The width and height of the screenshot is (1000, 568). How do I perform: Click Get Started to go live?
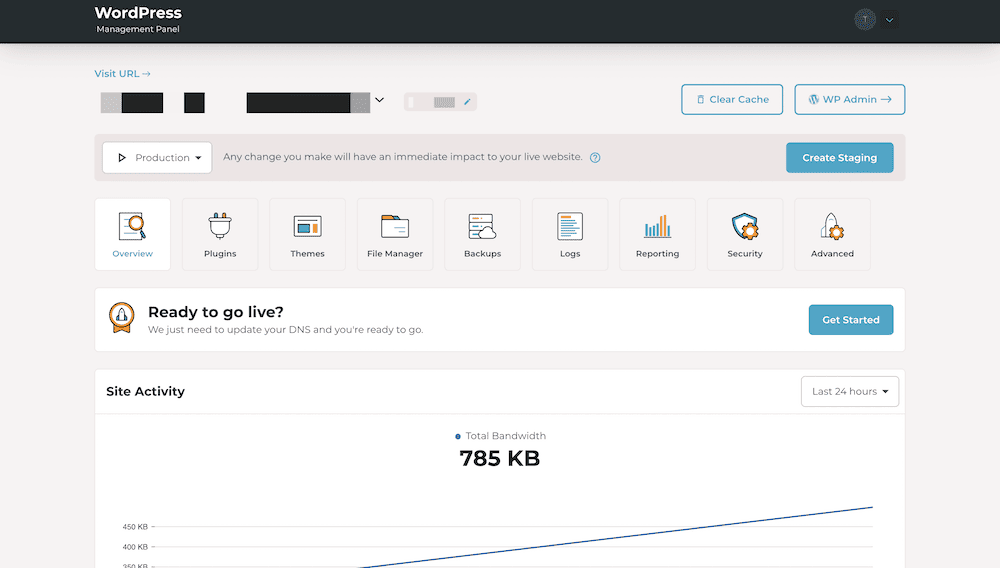point(850,320)
